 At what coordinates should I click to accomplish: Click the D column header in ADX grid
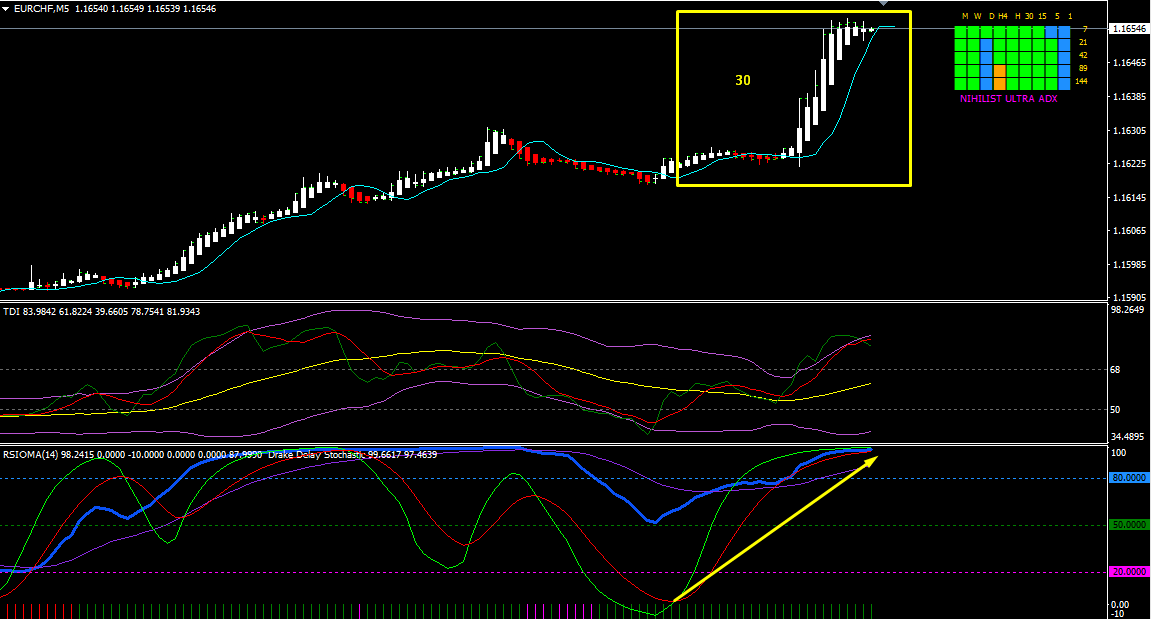click(992, 16)
